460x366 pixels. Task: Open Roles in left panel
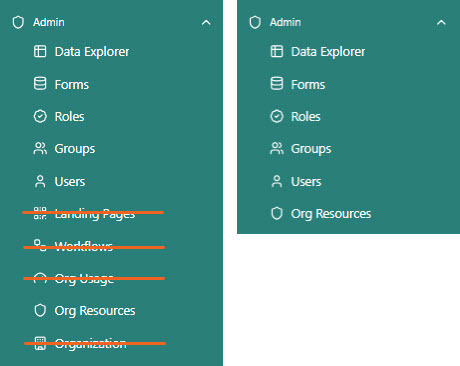(x=69, y=117)
